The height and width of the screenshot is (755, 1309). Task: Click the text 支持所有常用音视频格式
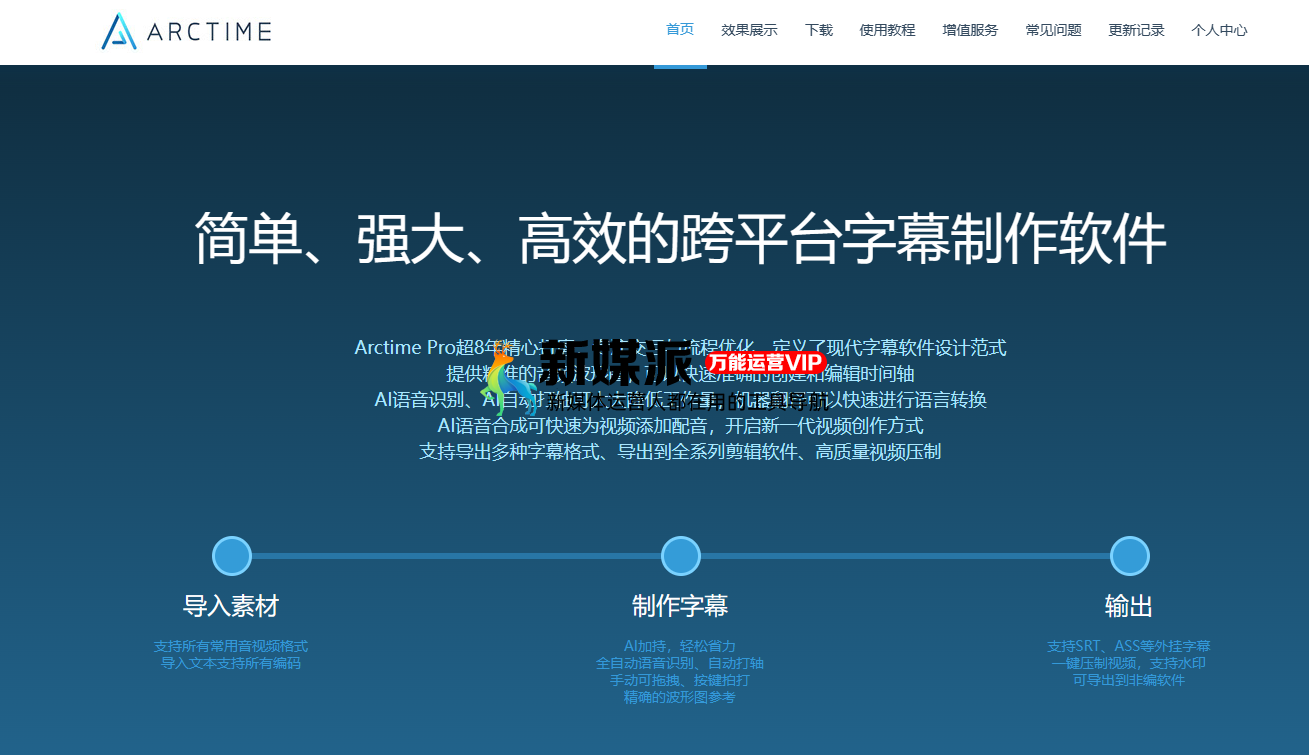231,646
